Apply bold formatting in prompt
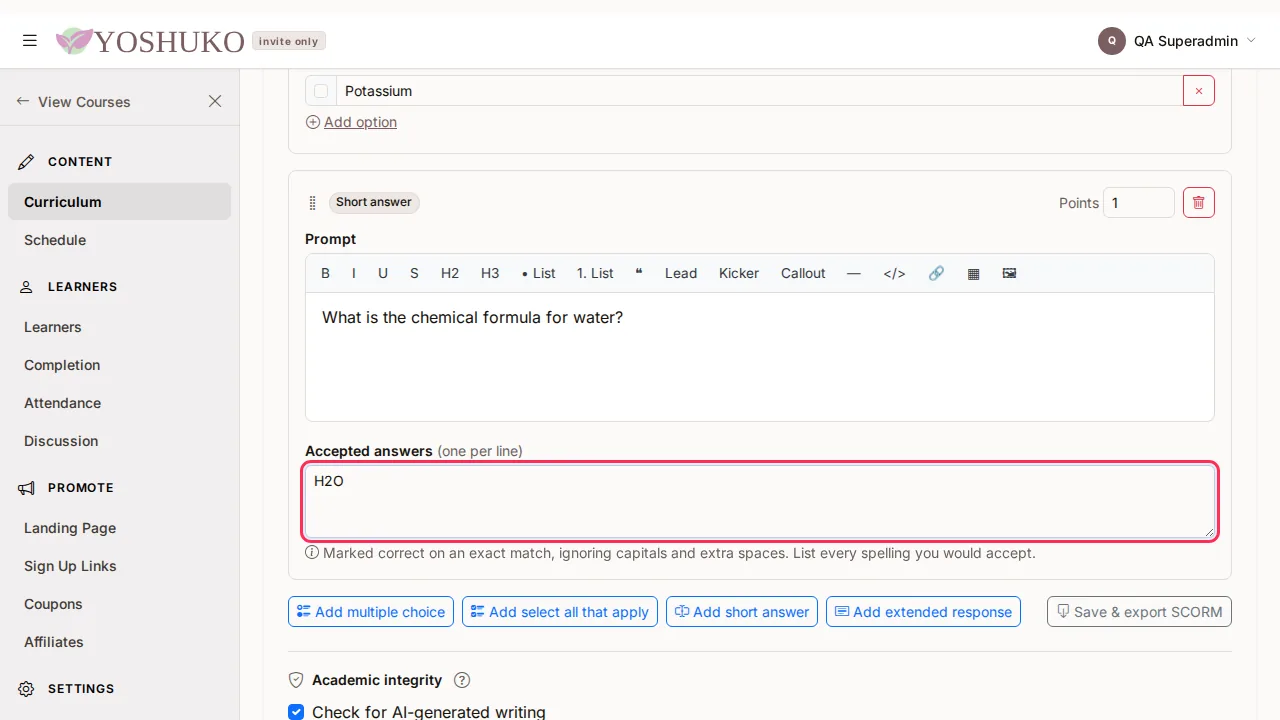This screenshot has height=720, width=1280. pyautogui.click(x=325, y=273)
